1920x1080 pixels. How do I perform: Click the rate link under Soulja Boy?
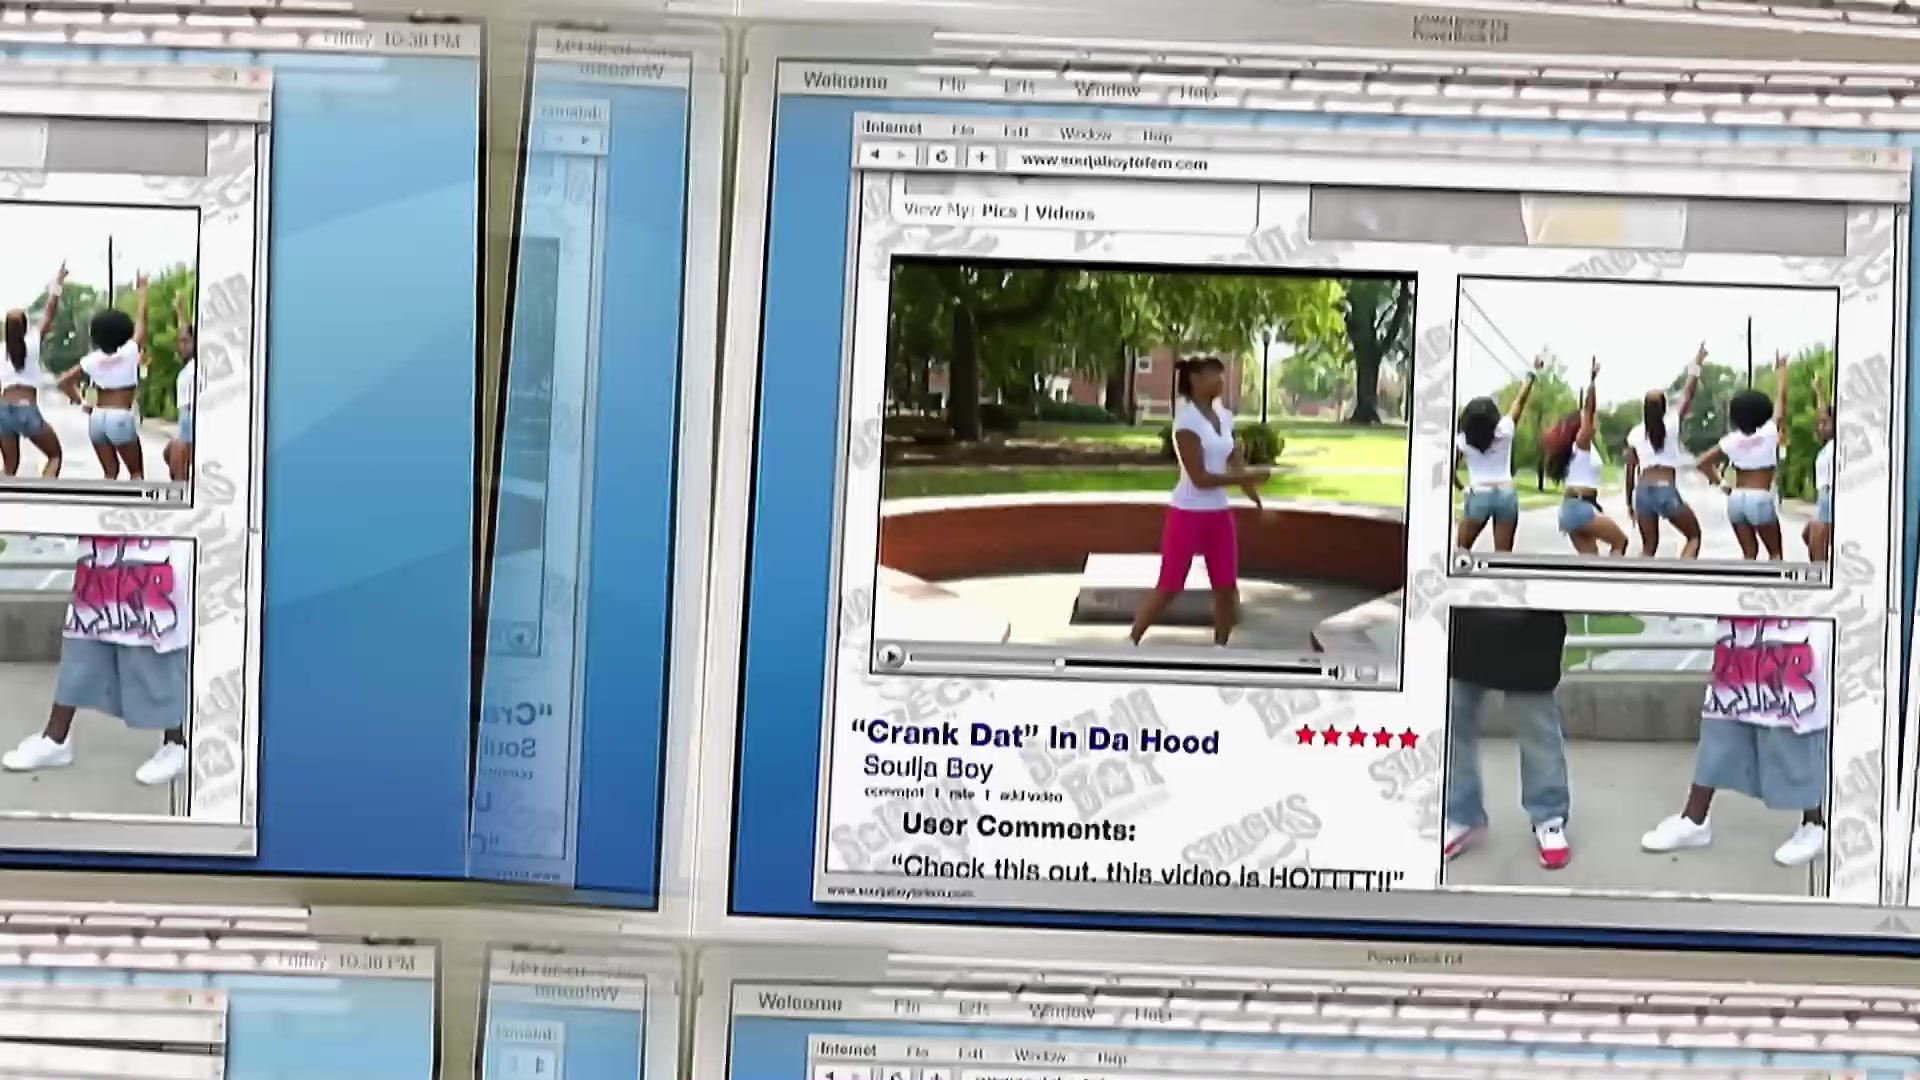pos(962,794)
